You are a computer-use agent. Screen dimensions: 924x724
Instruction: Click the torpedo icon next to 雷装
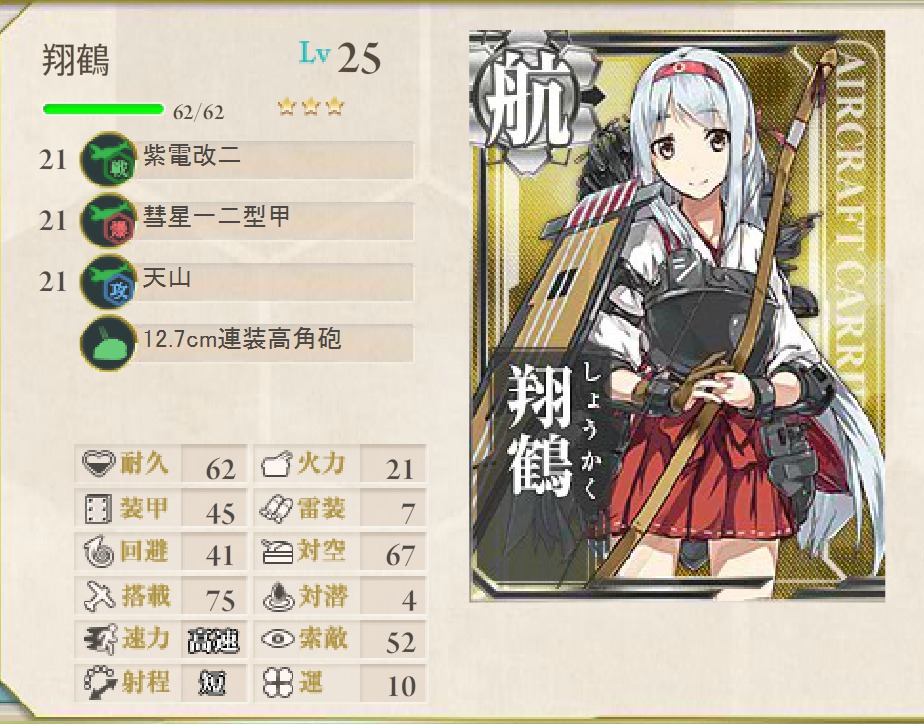[276, 508]
